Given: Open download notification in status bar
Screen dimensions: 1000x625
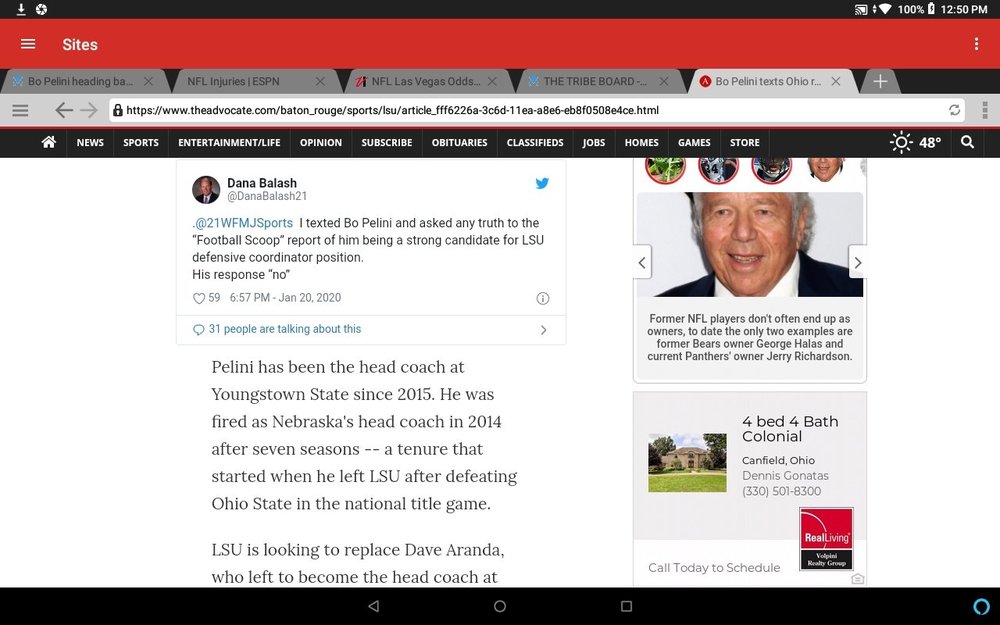Looking at the screenshot, I should click(x=21, y=9).
